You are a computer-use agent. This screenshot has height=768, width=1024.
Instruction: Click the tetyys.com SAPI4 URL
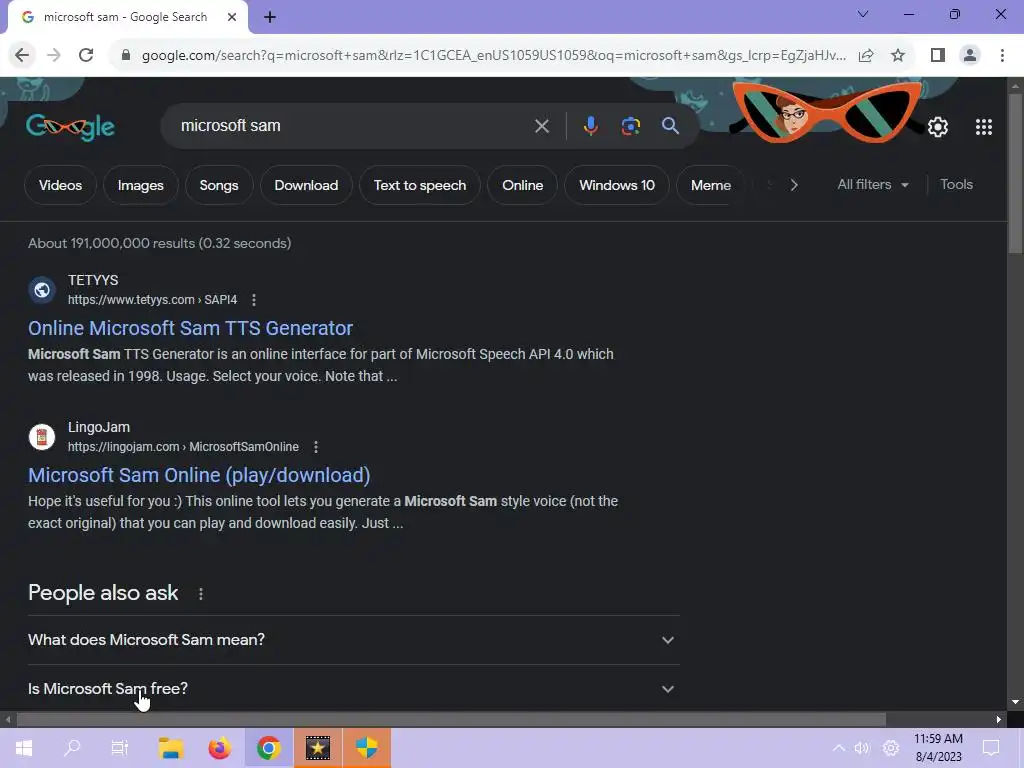[152, 300]
